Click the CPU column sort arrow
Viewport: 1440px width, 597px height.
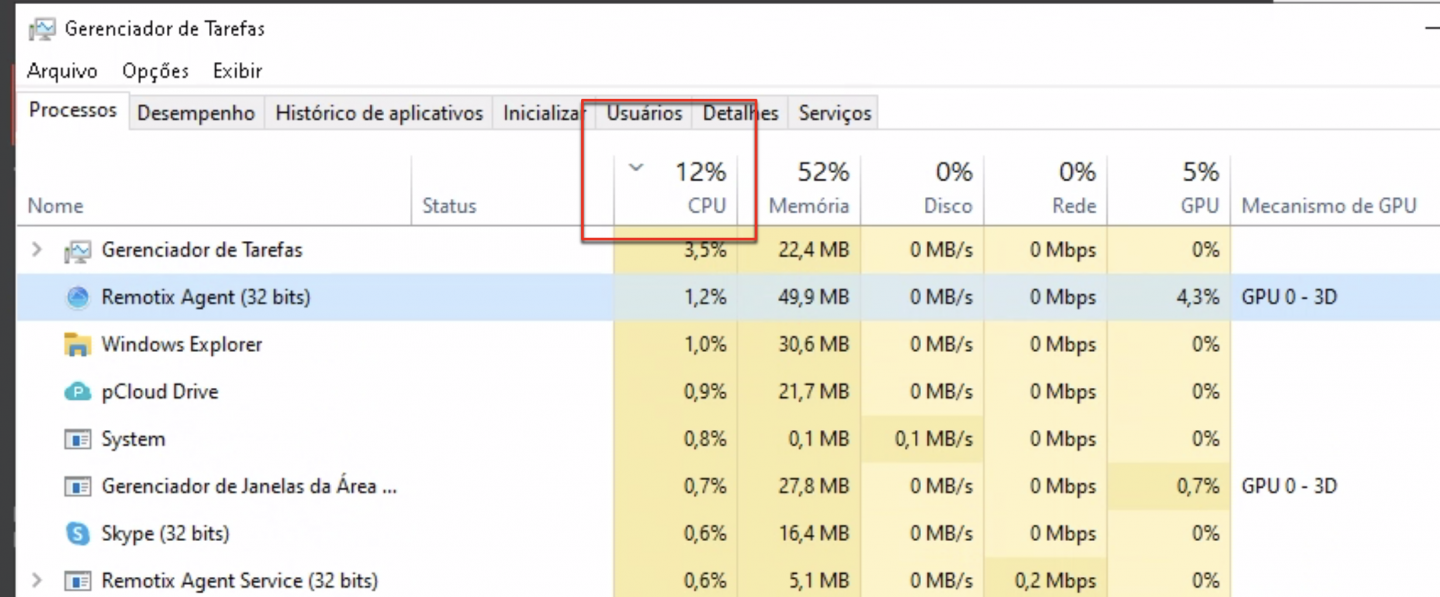636,168
